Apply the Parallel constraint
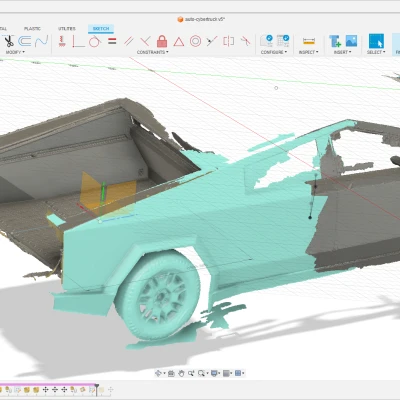 coord(129,41)
